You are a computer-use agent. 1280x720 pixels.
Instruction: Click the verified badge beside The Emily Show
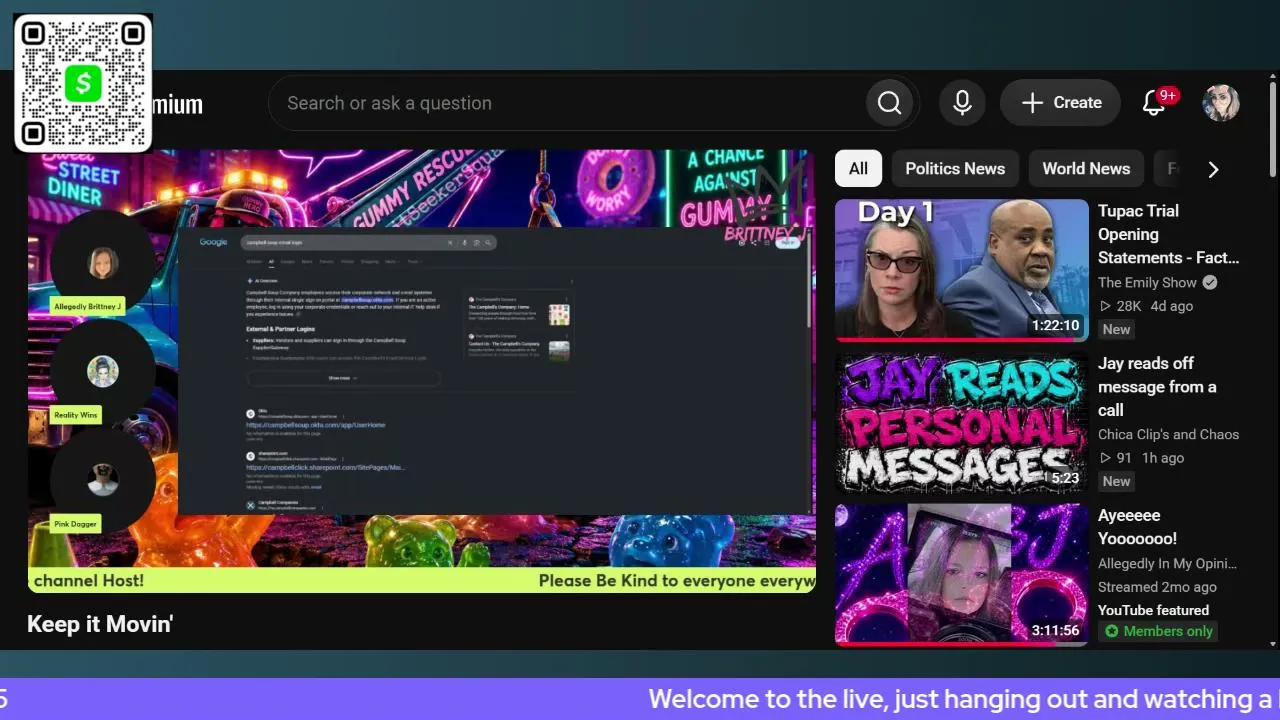pyautogui.click(x=1210, y=283)
